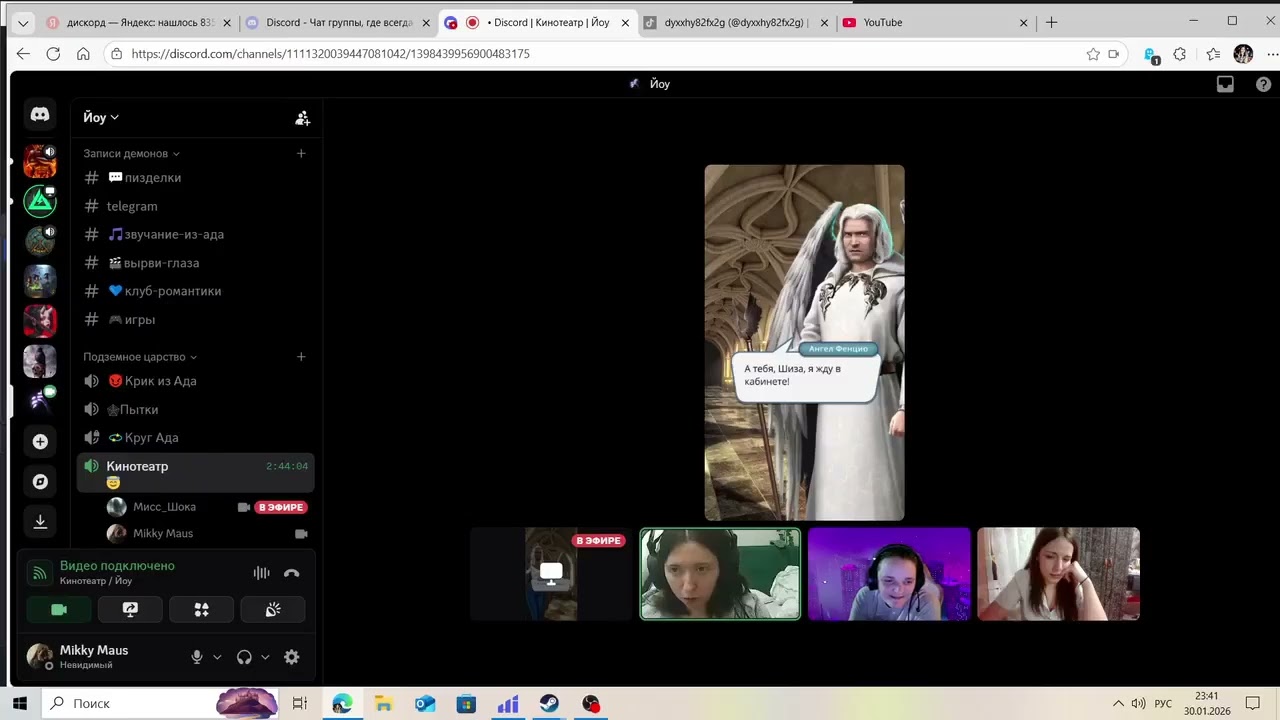Open the Ghostery extension icon
The image size is (1280, 720).
[1150, 55]
